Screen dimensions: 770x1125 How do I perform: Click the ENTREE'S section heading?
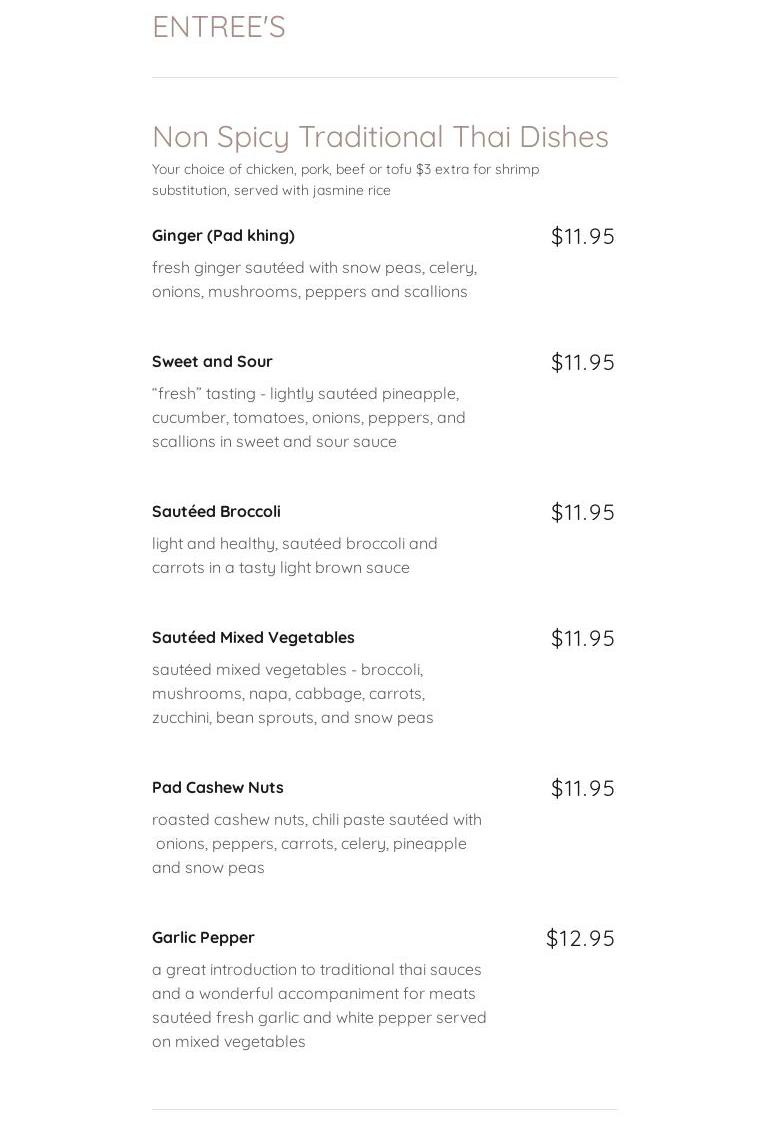click(219, 27)
